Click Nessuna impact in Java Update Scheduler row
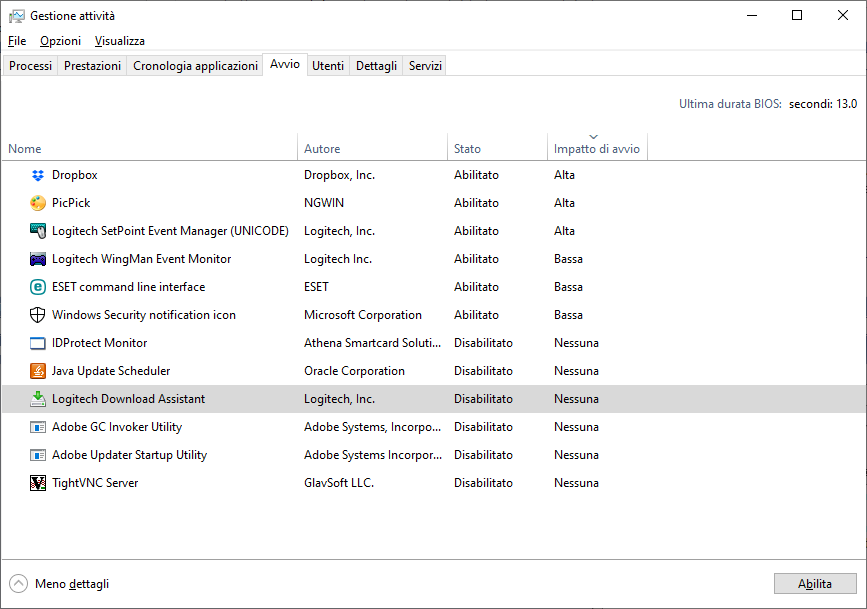This screenshot has width=867, height=609. tap(576, 371)
